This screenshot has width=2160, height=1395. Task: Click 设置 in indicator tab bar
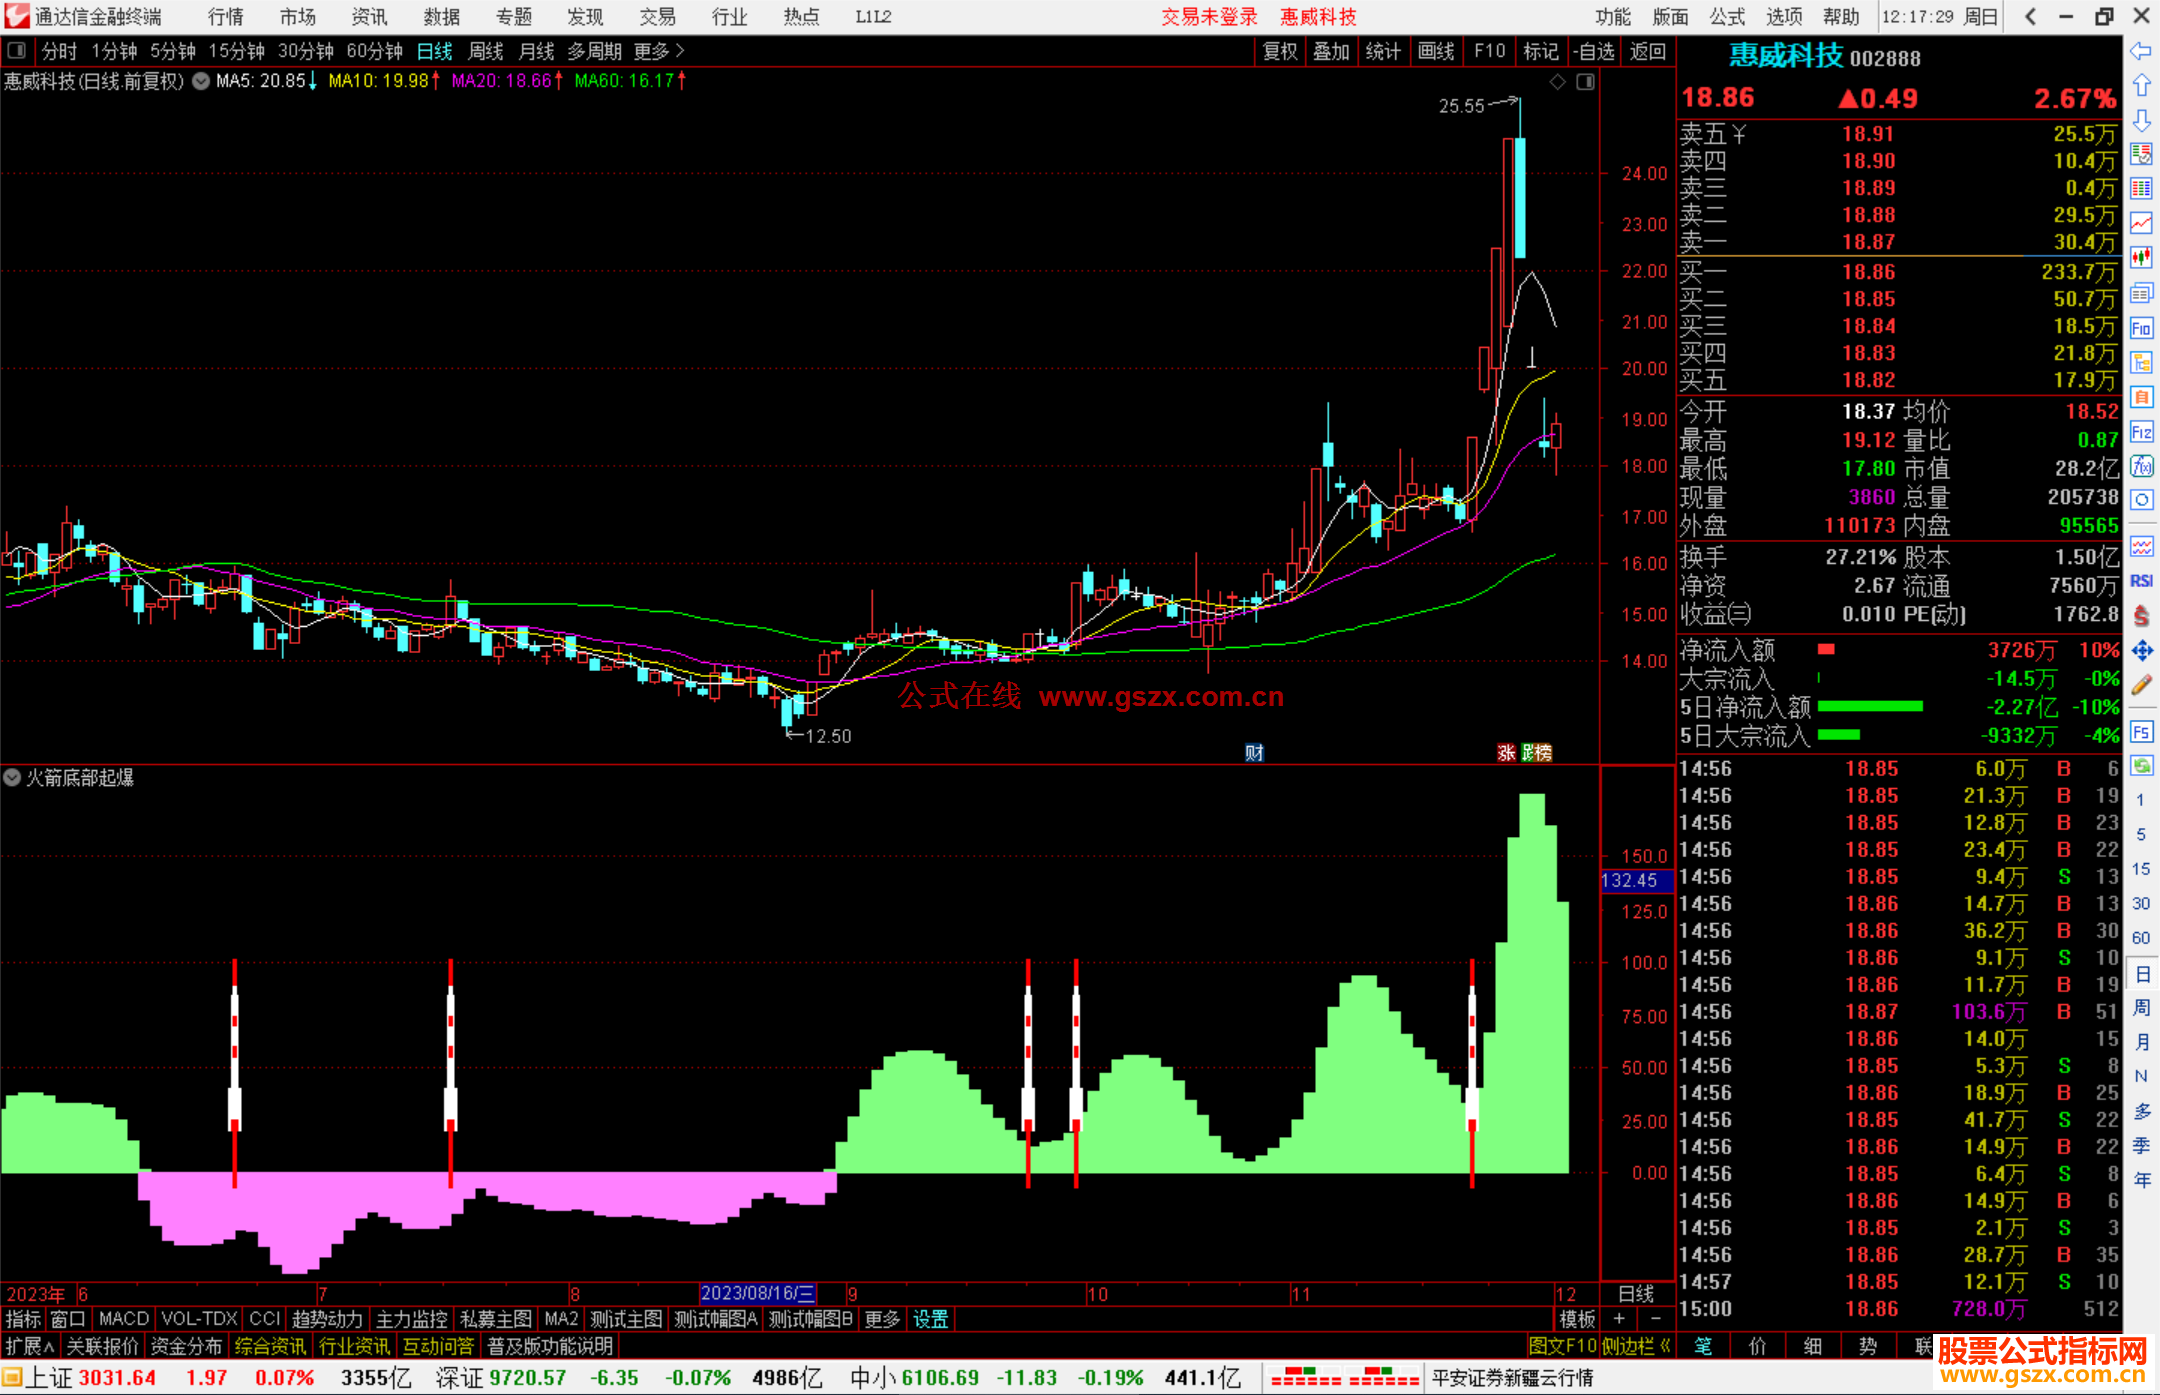(x=930, y=1319)
